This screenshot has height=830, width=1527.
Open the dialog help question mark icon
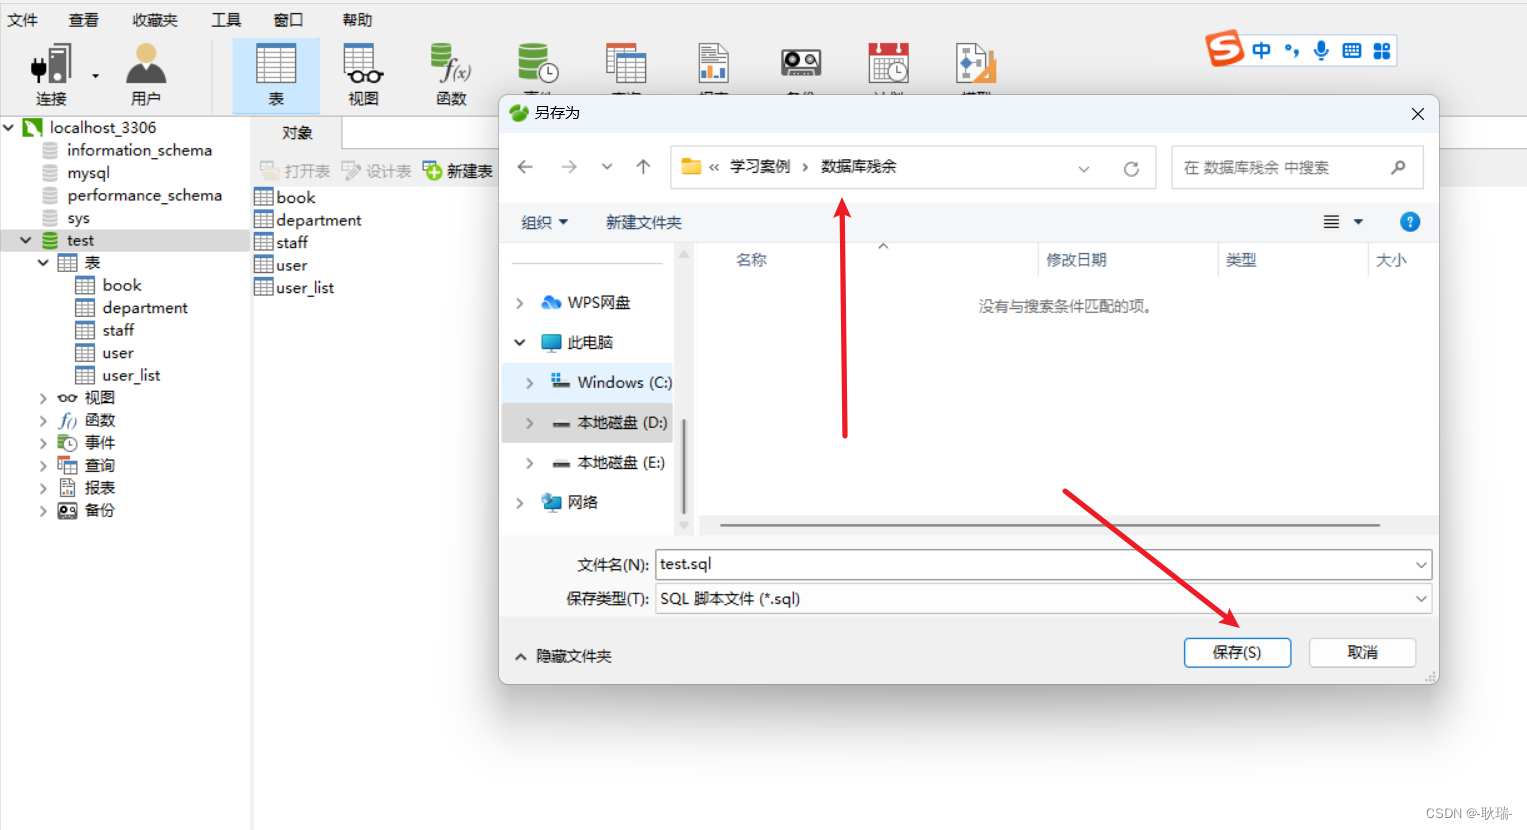tap(1410, 222)
